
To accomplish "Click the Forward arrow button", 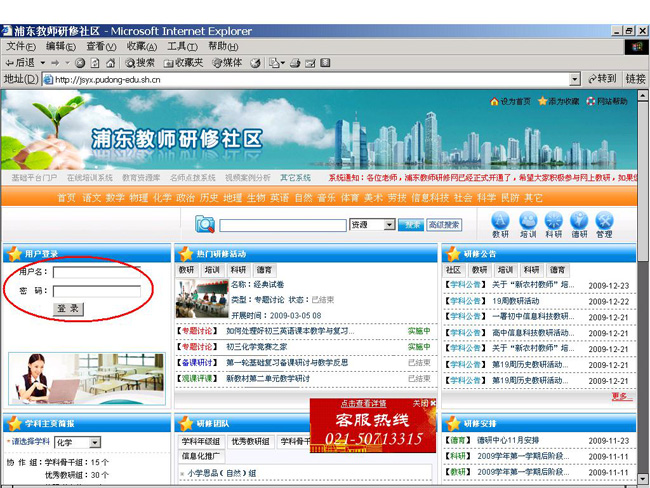I will [x=55, y=63].
